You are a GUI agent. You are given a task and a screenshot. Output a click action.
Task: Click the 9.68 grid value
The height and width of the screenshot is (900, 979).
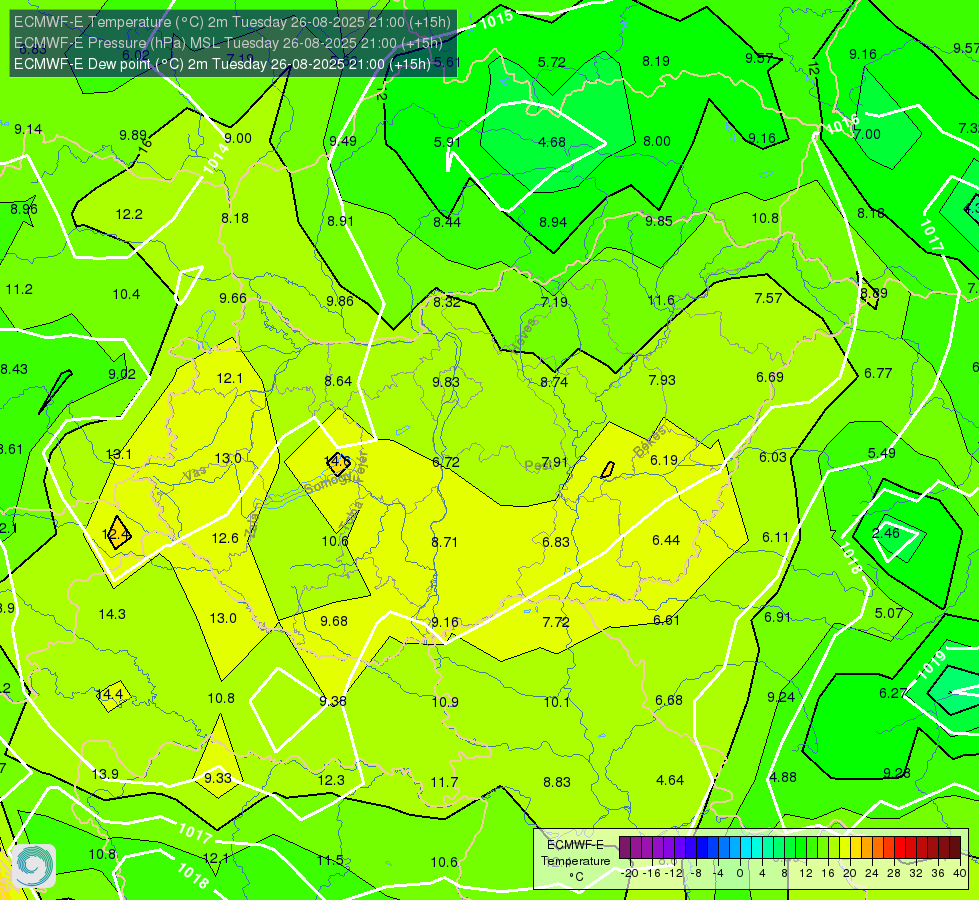(x=334, y=621)
